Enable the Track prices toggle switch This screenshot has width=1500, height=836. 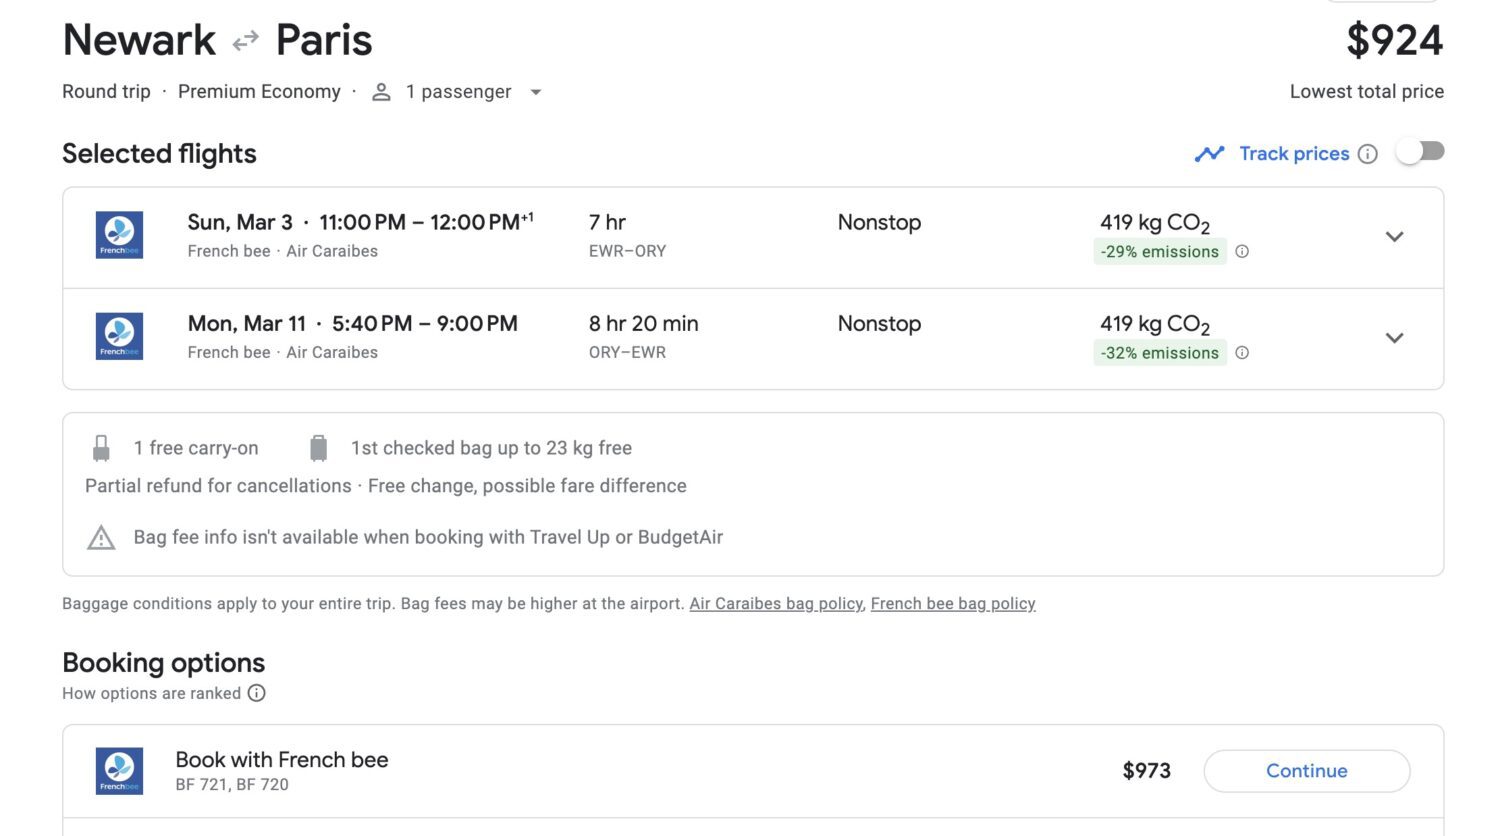coord(1420,151)
